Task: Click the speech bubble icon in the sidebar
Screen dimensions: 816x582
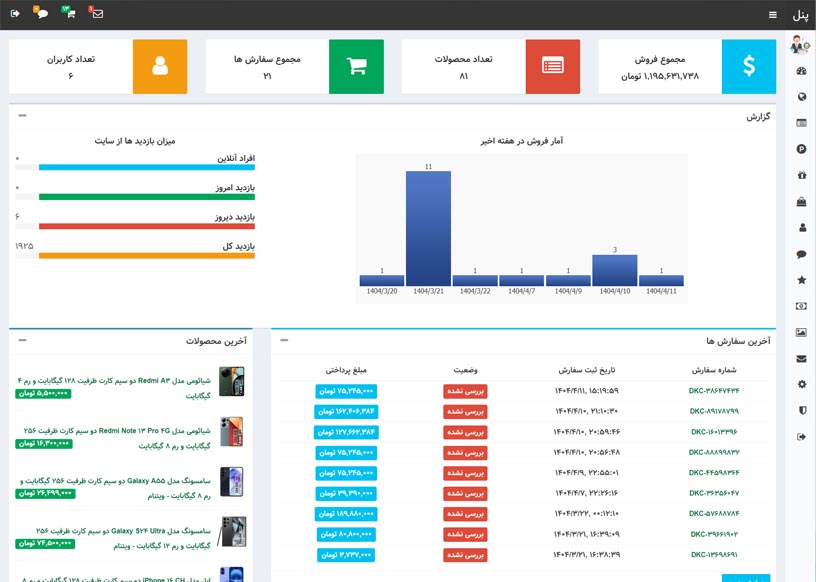Action: (801, 254)
